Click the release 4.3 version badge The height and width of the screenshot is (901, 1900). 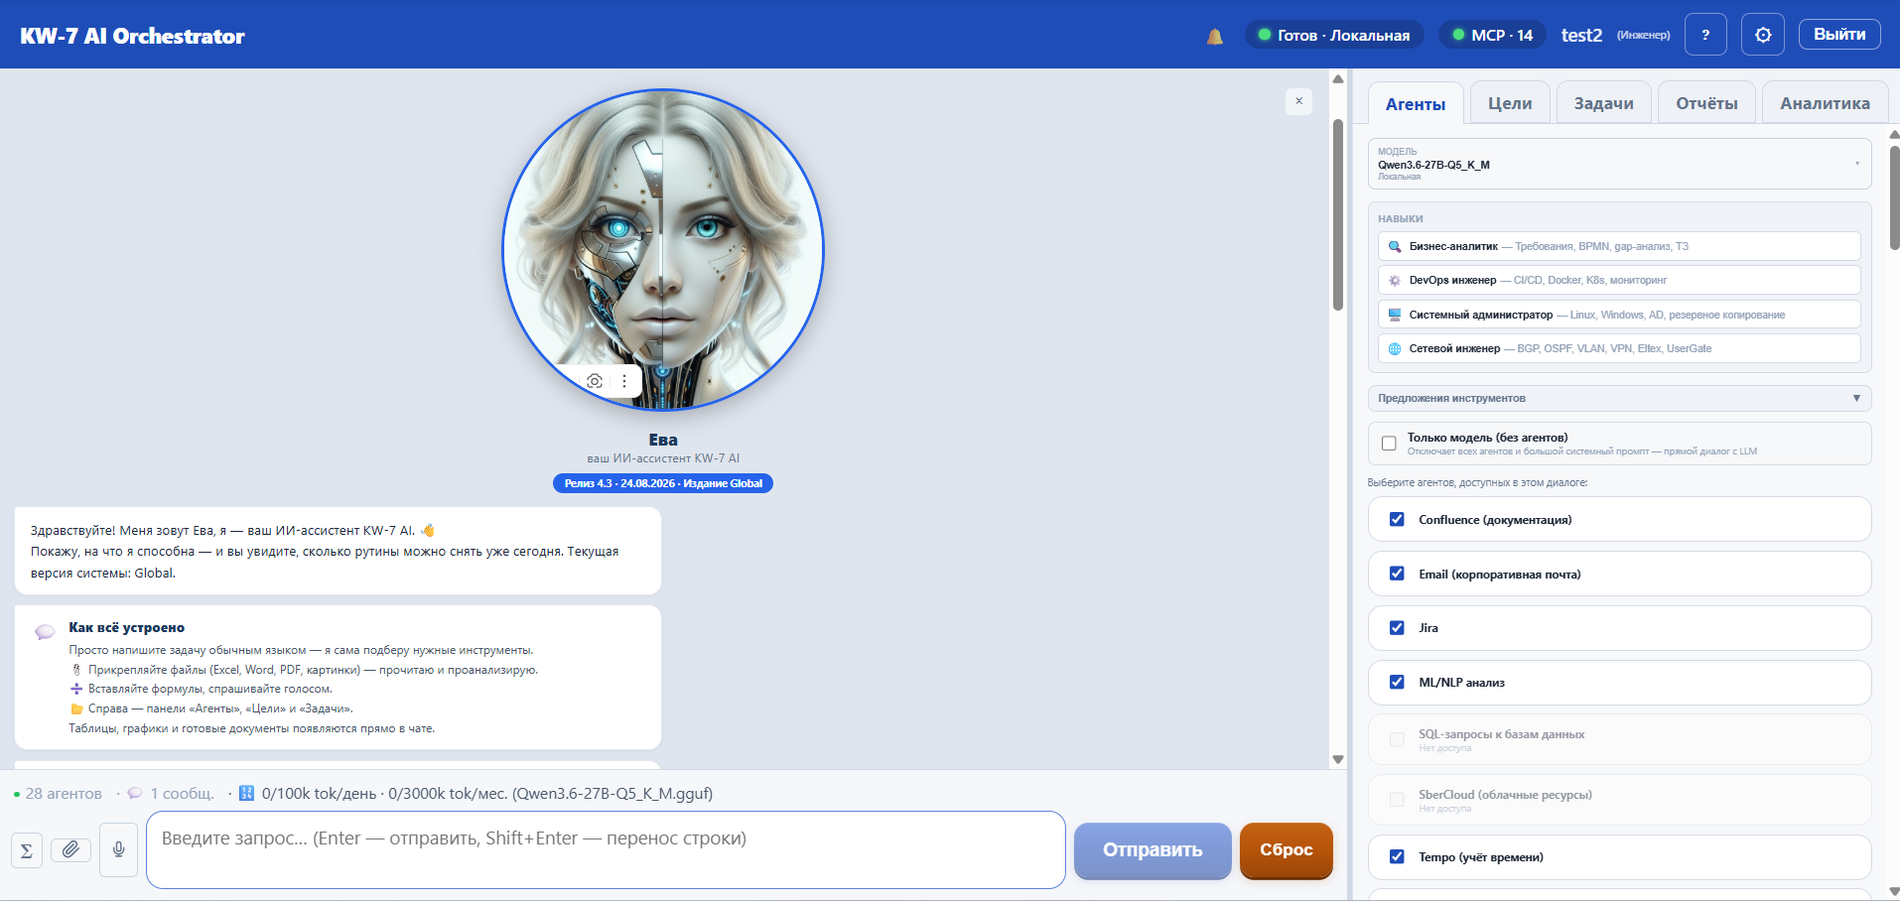[663, 483]
